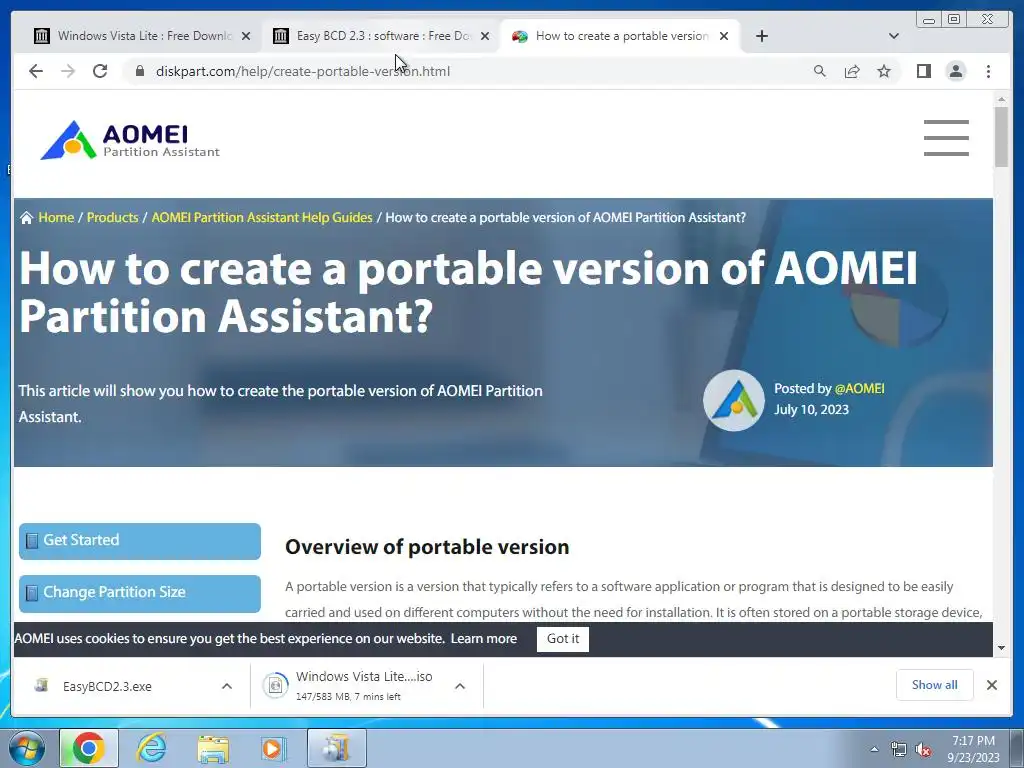Open a new browser tab
The image size is (1024, 768).
point(761,36)
